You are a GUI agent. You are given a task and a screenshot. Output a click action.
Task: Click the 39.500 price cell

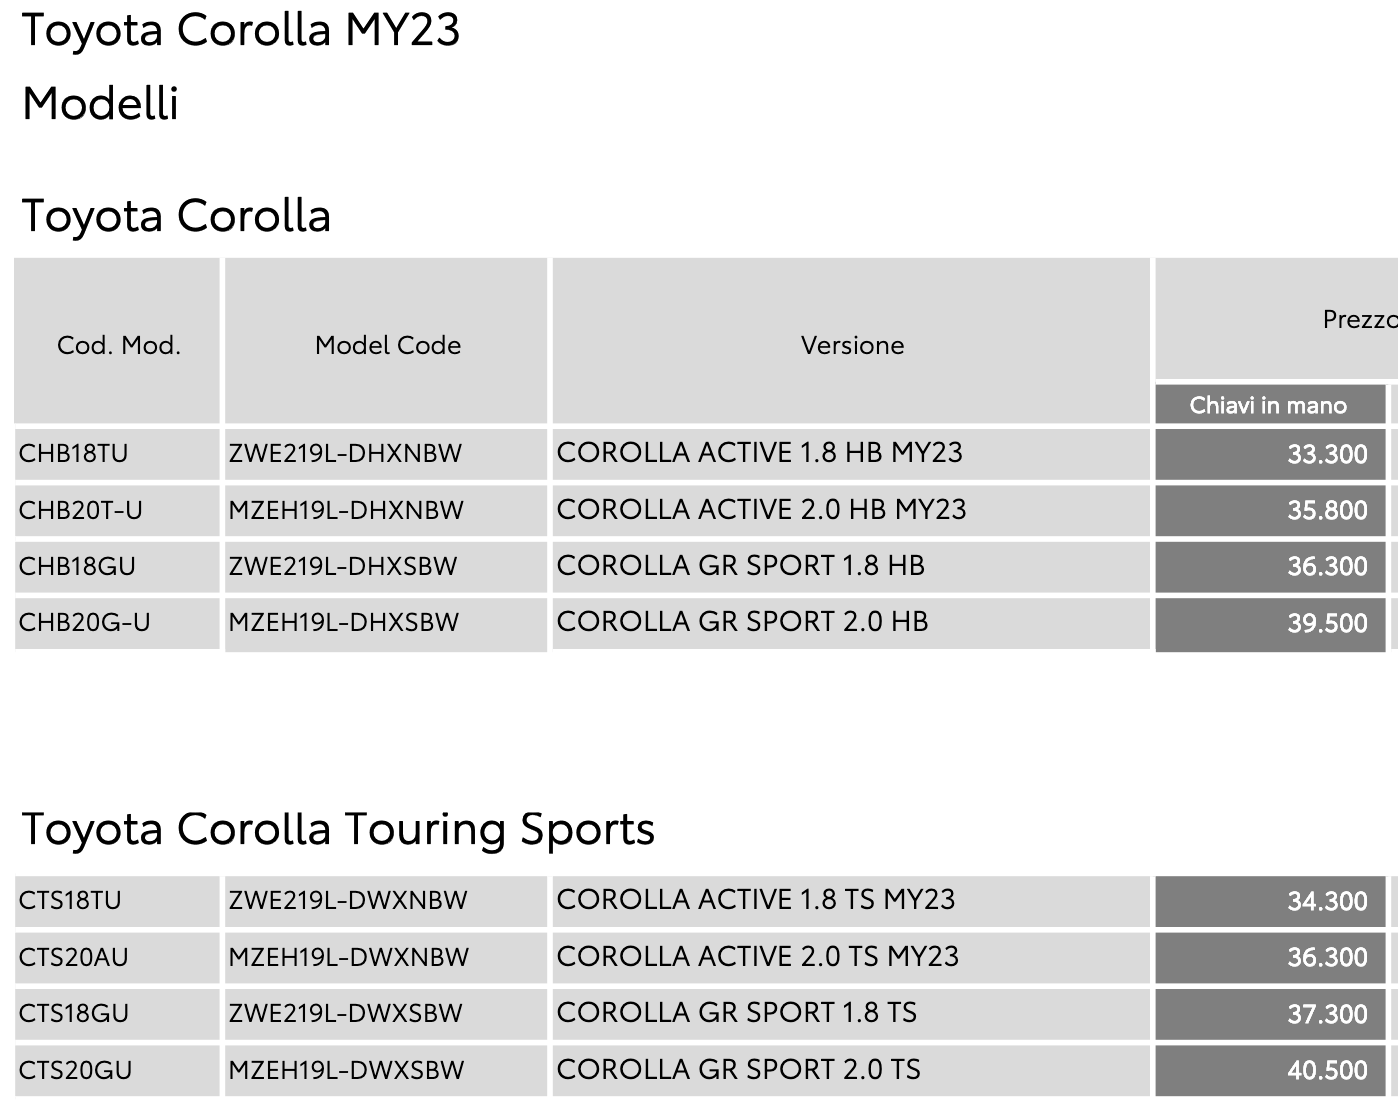tap(1270, 623)
